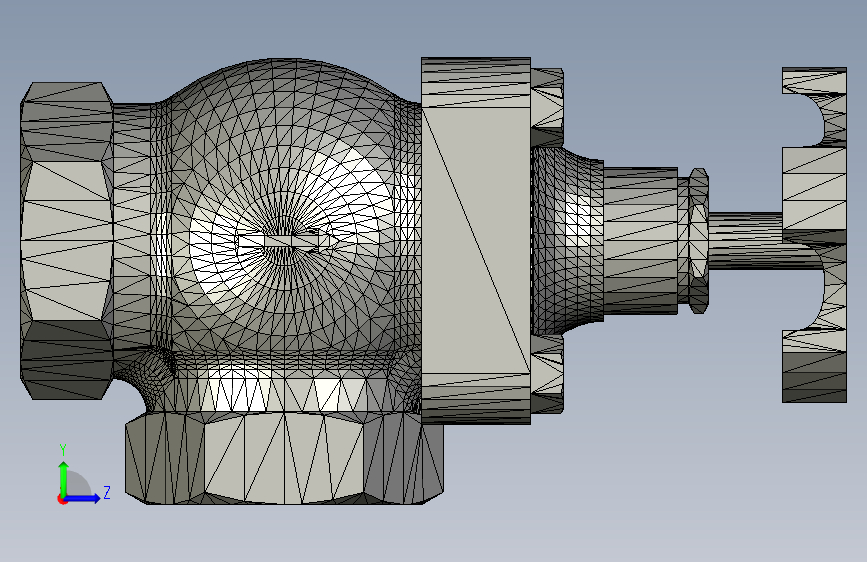Select the curved bonnet neck after flange
This screenshot has width=867, height=562.
(567, 241)
